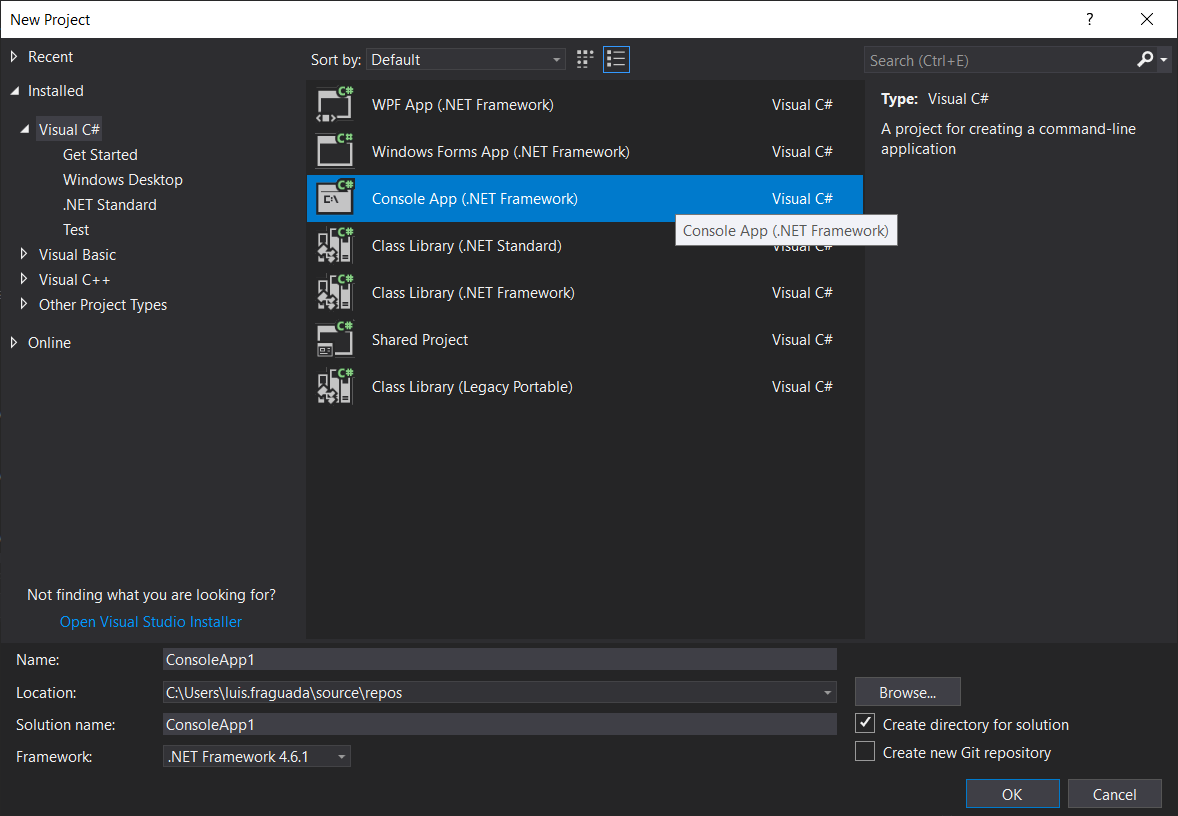
Task: Expand the Recent node
Action: point(14,56)
